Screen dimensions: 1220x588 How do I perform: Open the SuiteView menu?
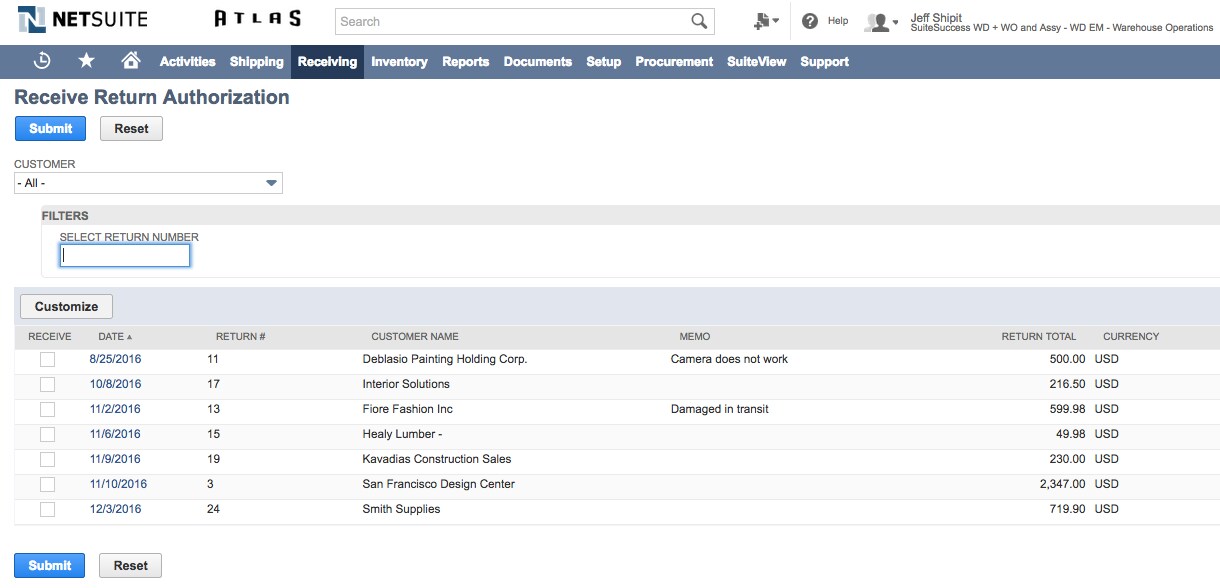[757, 61]
